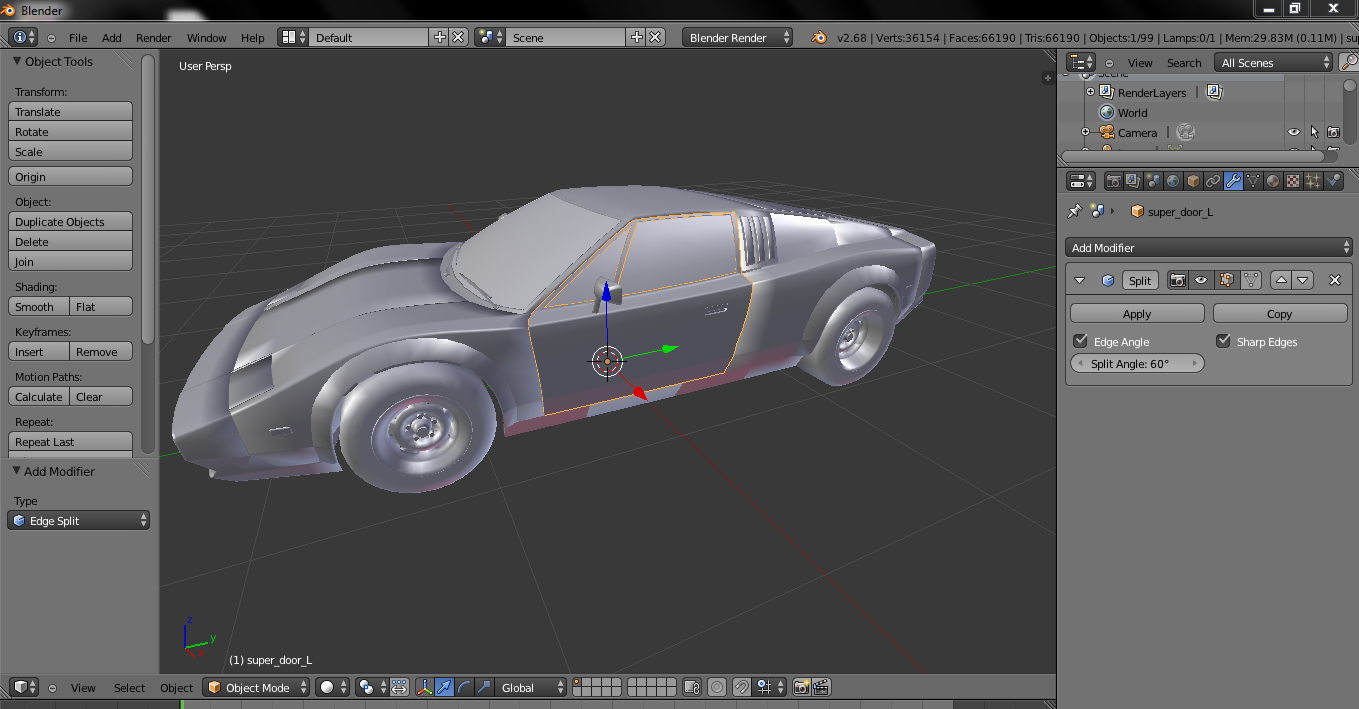Open the Physics properties tab
Viewport: 1359px width, 709px height.
click(x=1333, y=181)
